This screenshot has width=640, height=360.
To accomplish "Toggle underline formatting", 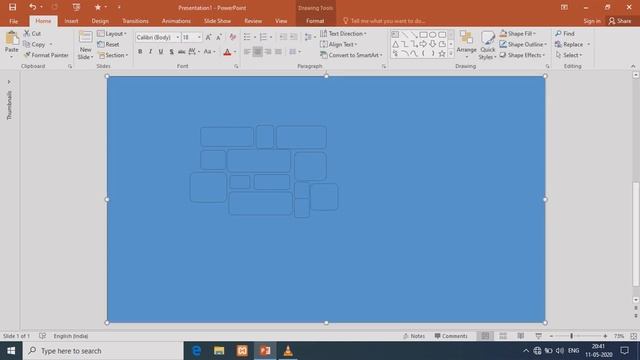I will point(161,52).
